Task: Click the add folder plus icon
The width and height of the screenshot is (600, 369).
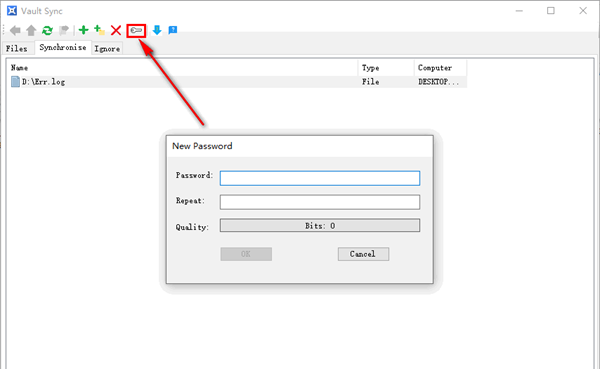Action: tap(99, 30)
